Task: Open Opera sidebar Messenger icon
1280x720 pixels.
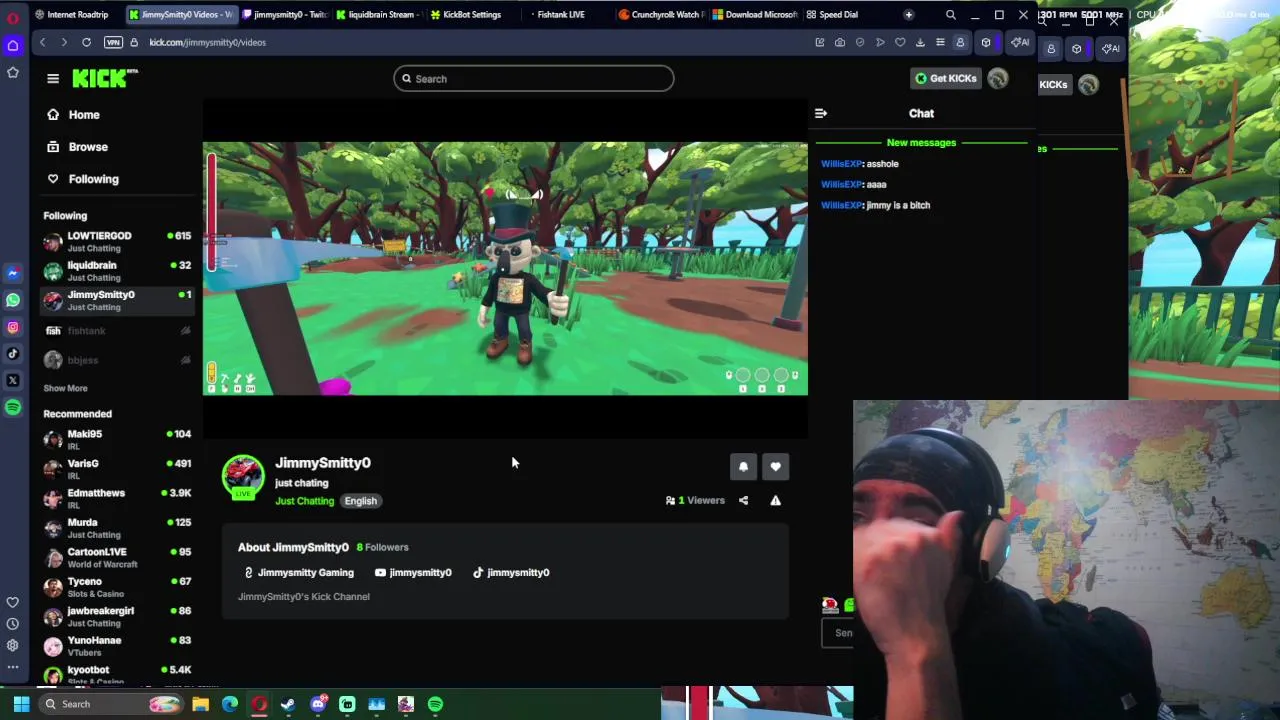Action: [13, 273]
